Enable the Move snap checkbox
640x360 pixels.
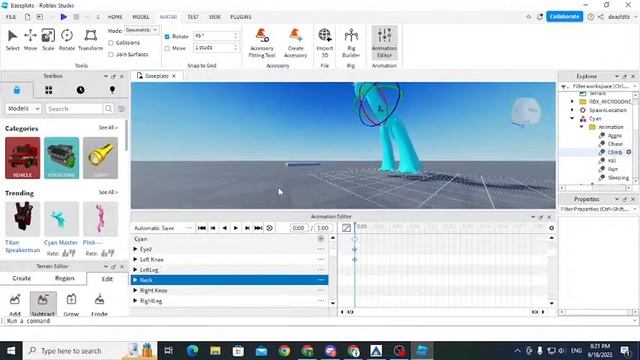[167, 48]
